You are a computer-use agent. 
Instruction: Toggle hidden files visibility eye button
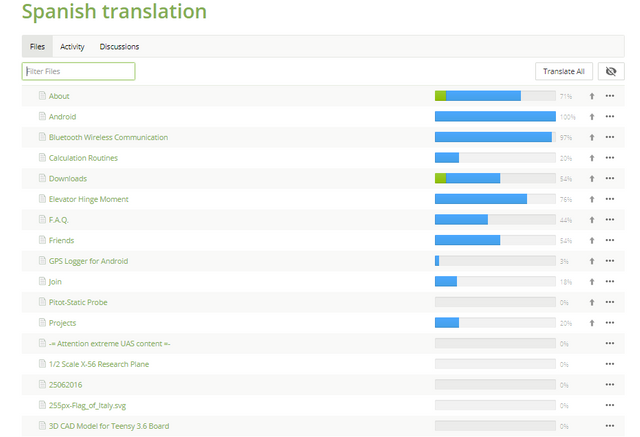tap(610, 71)
